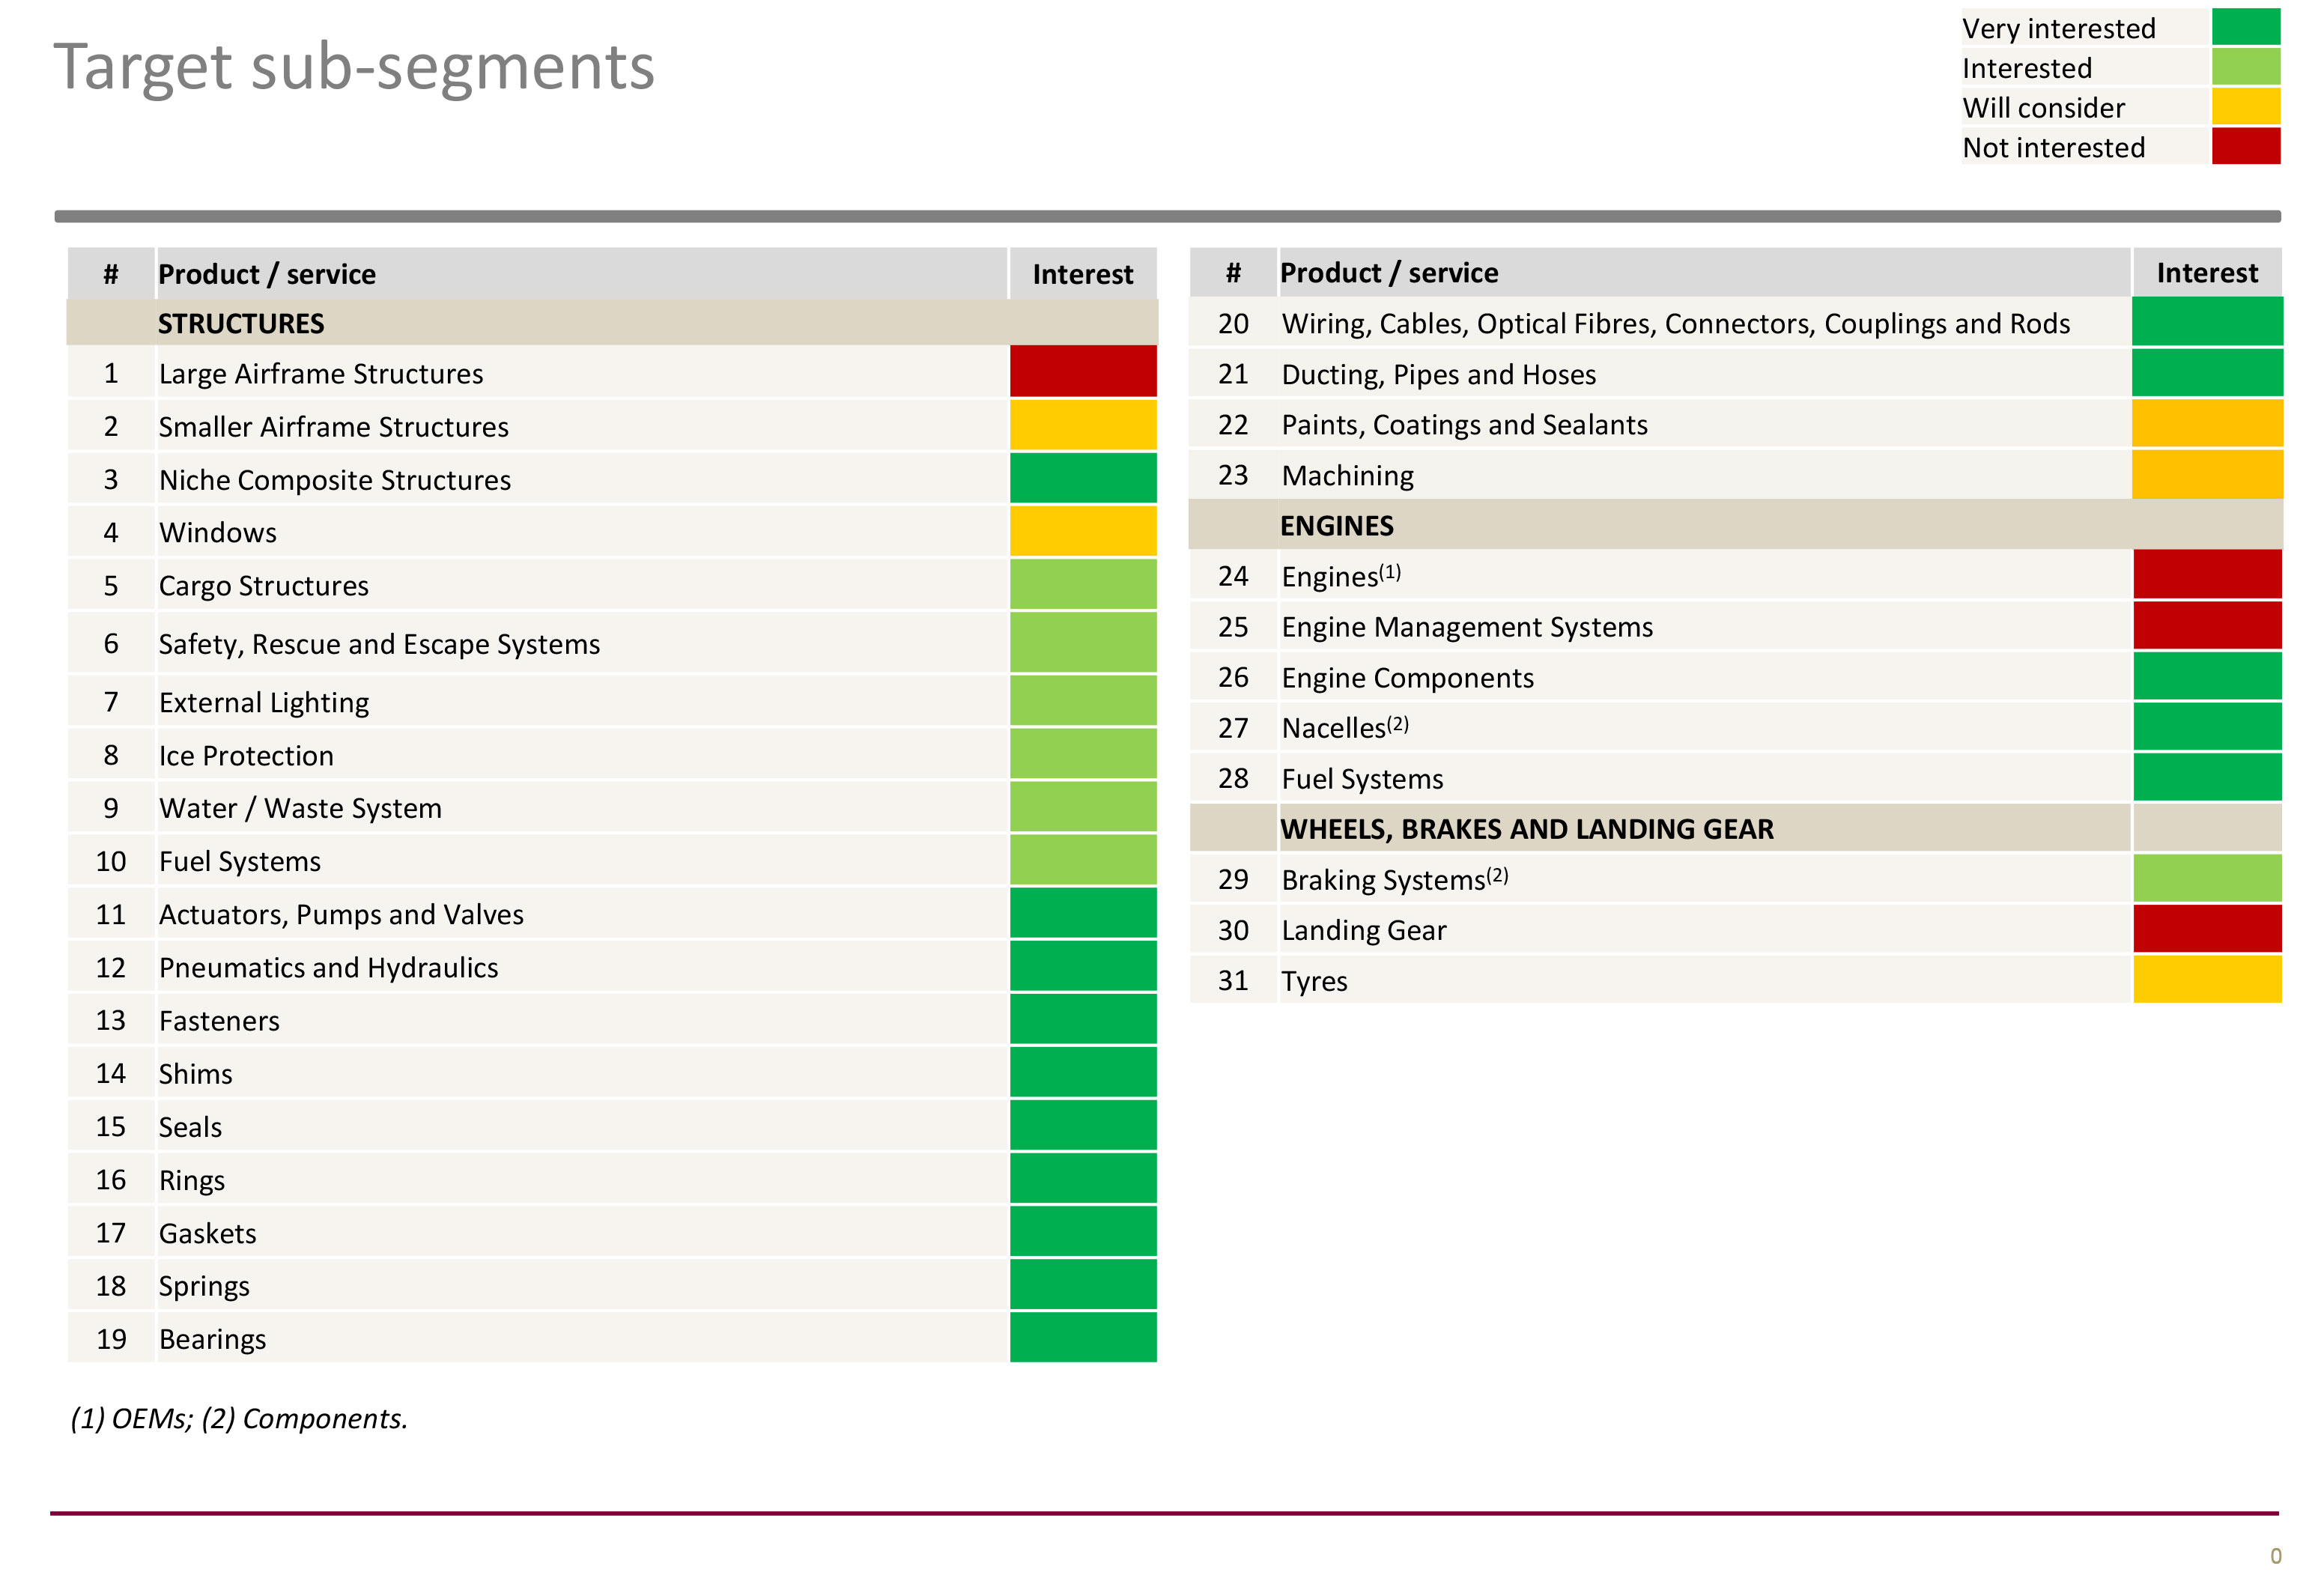Click the OEMs and Components footnote
The image size is (2324, 1587).
pyautogui.click(x=239, y=1418)
